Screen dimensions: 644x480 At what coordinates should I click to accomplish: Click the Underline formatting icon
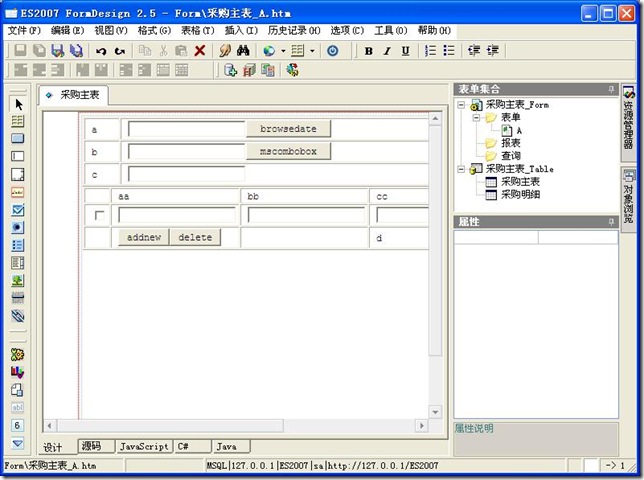(x=405, y=50)
